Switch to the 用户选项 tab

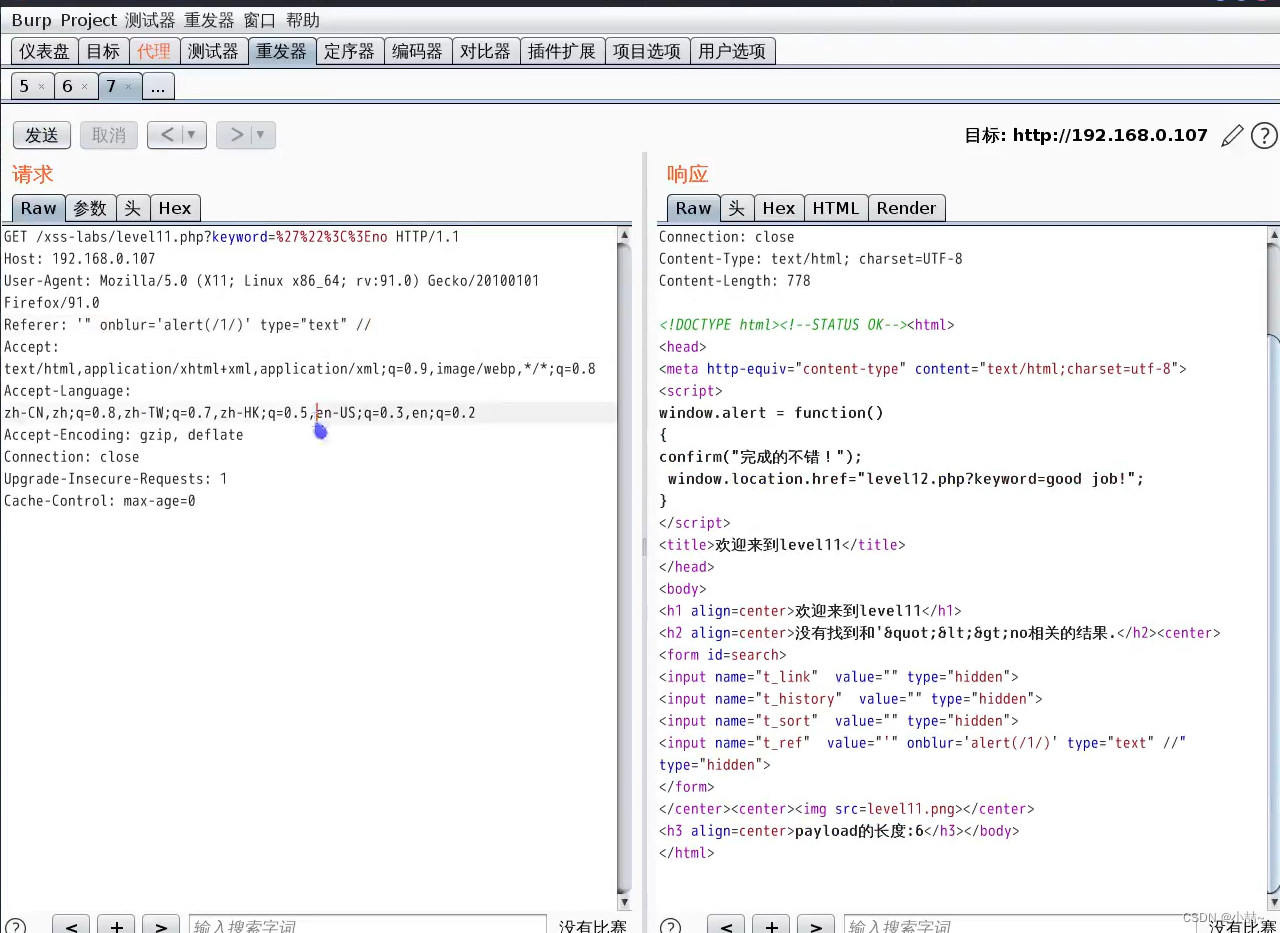click(732, 51)
